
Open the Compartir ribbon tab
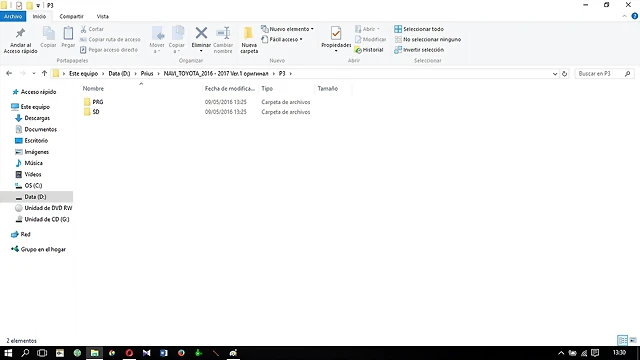click(71, 16)
